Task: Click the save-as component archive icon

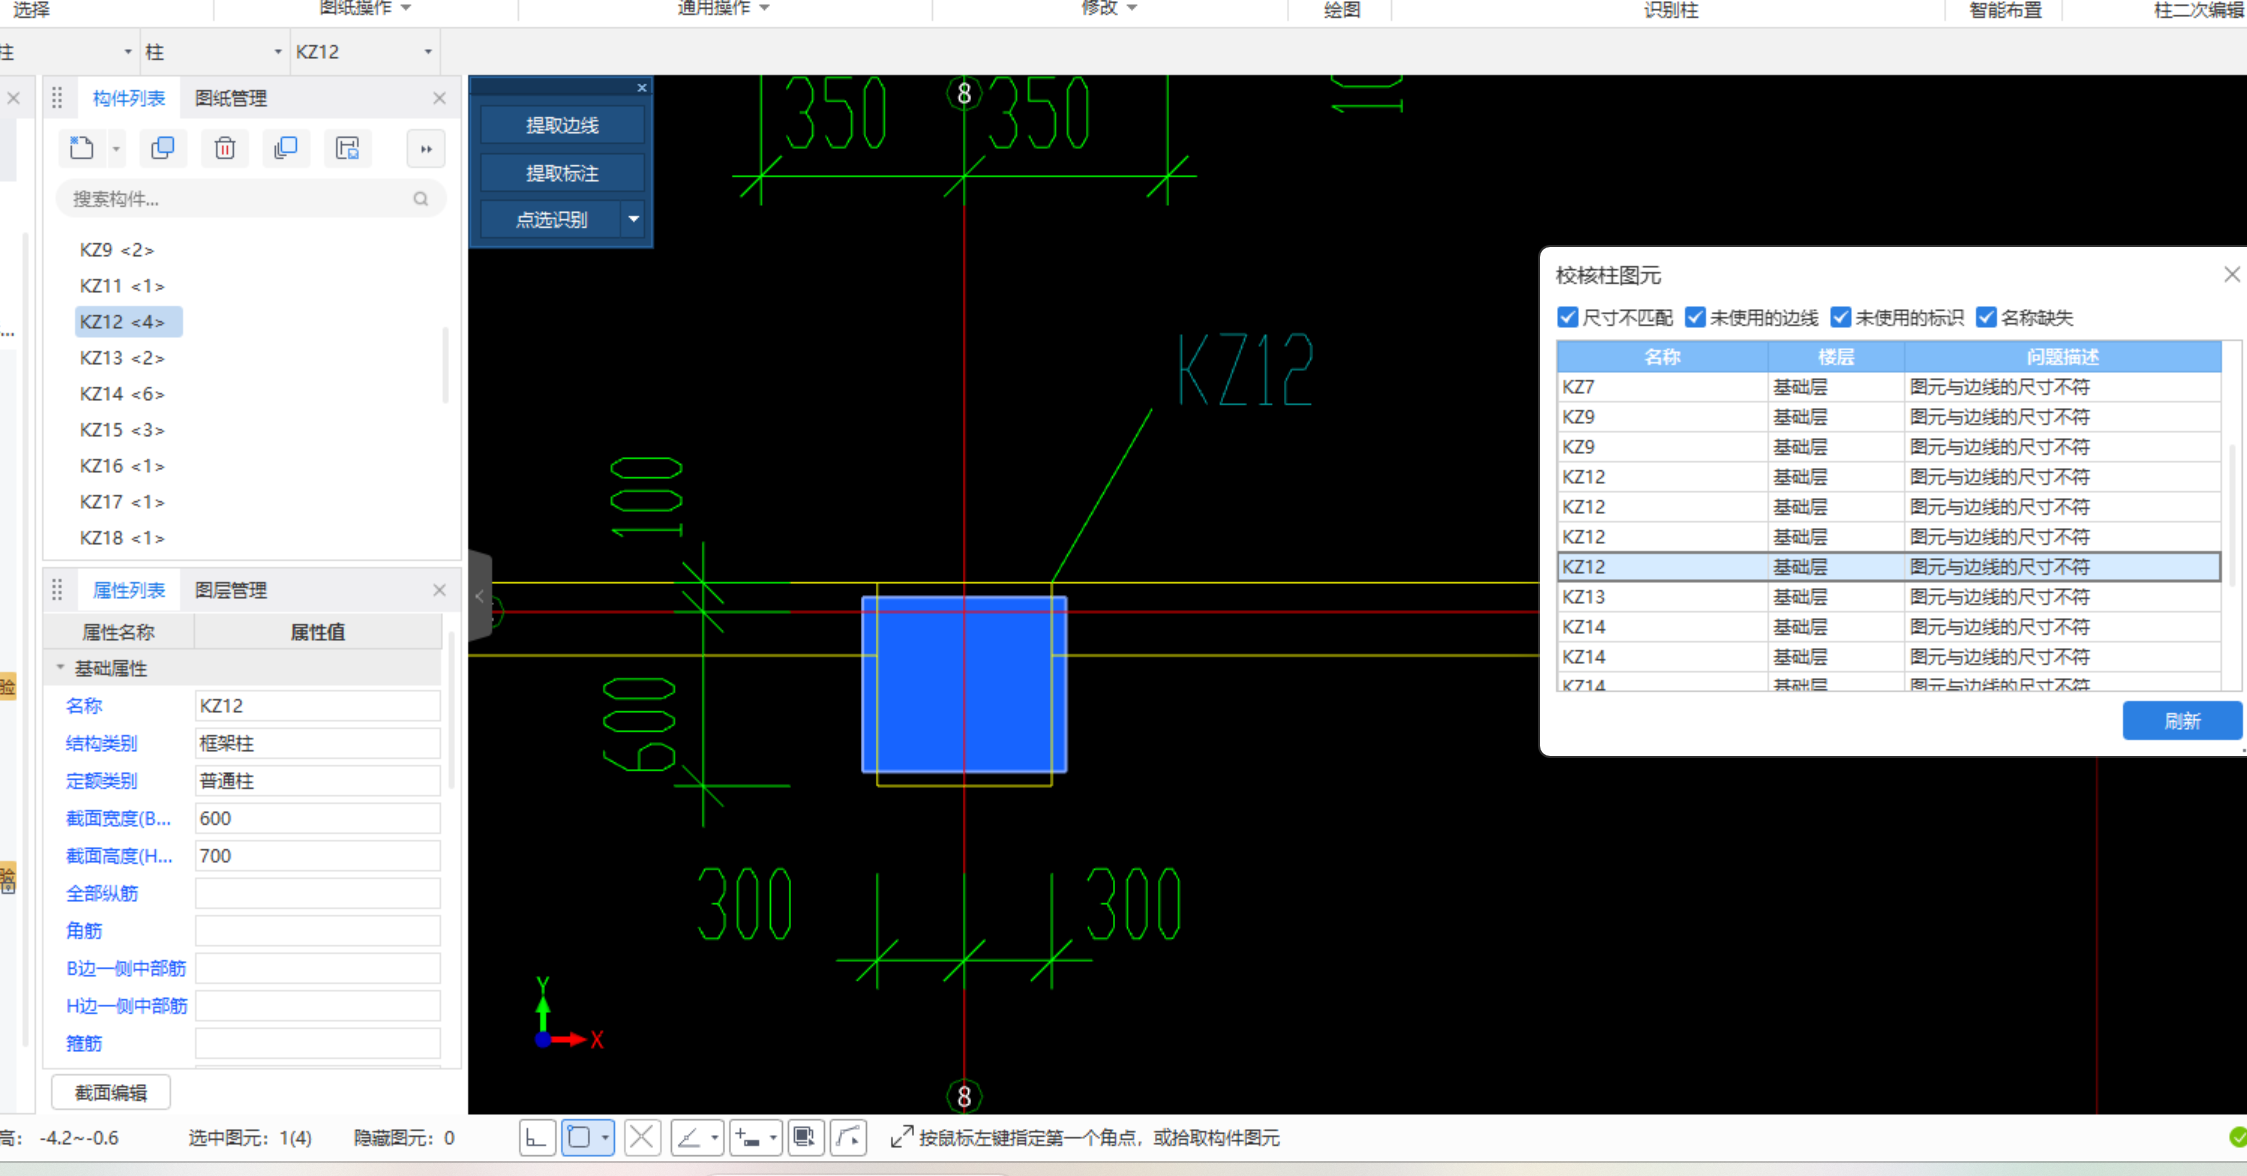Action: [347, 149]
